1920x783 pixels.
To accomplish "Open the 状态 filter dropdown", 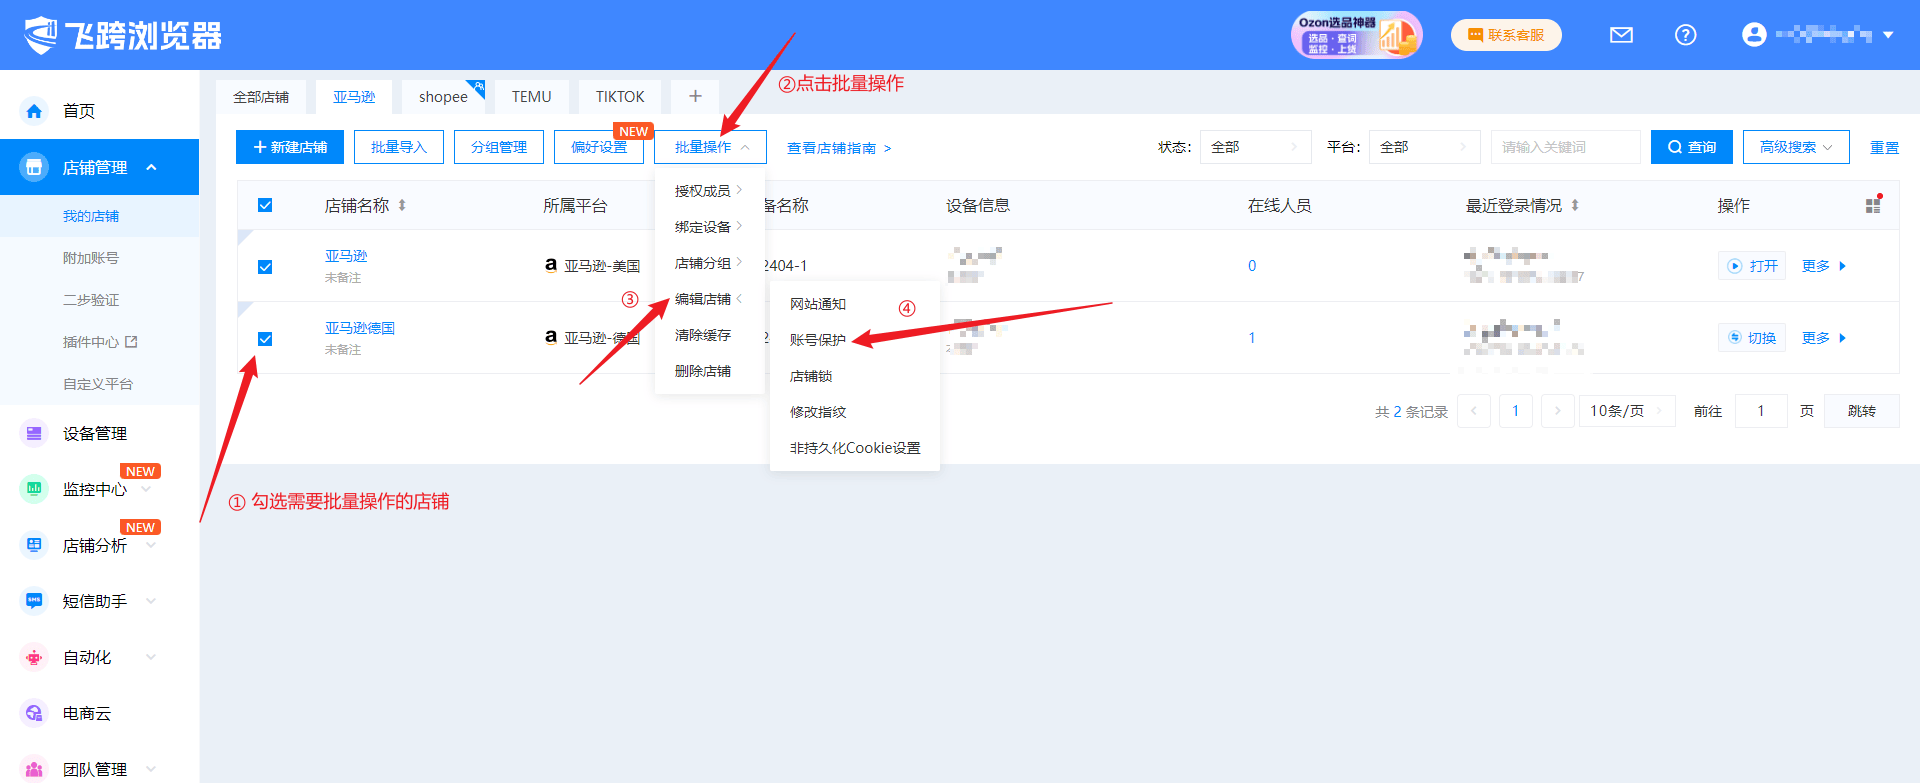I will click(1255, 147).
